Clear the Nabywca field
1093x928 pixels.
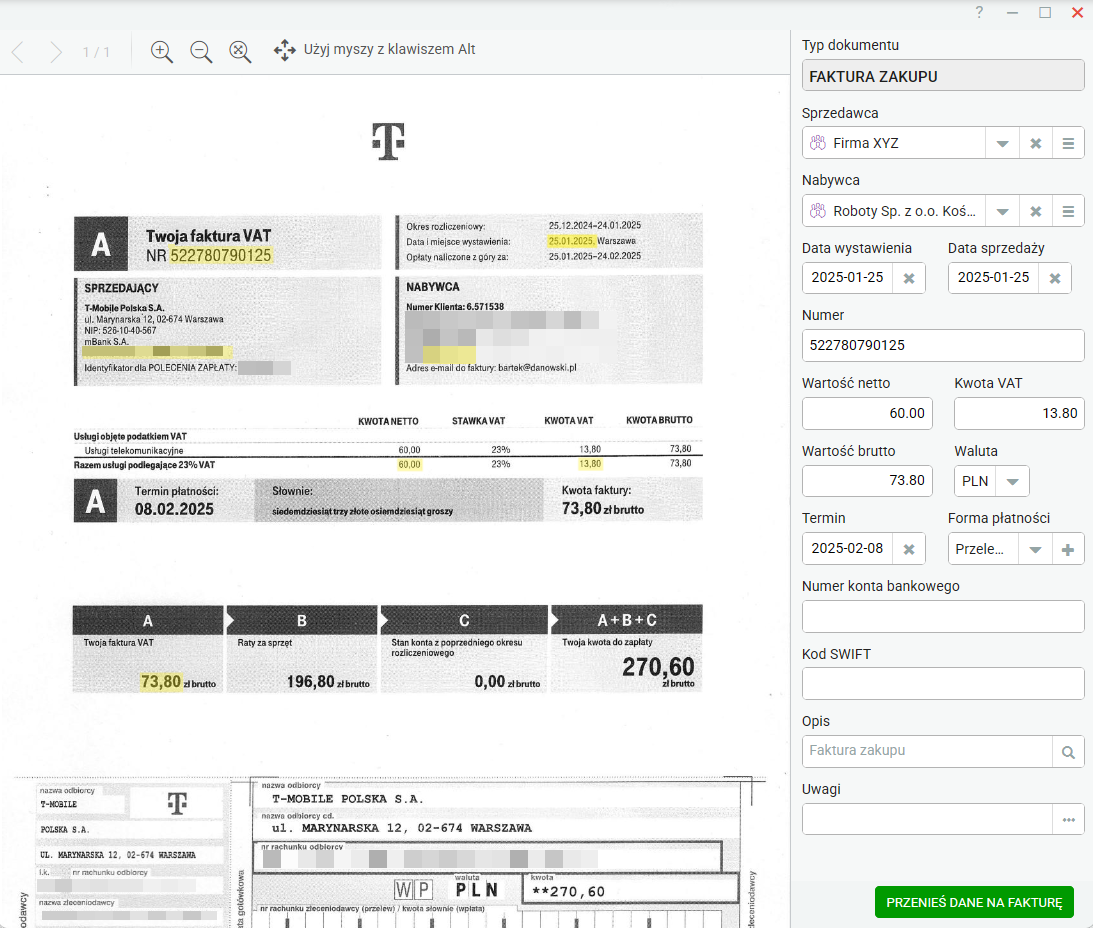1036,211
